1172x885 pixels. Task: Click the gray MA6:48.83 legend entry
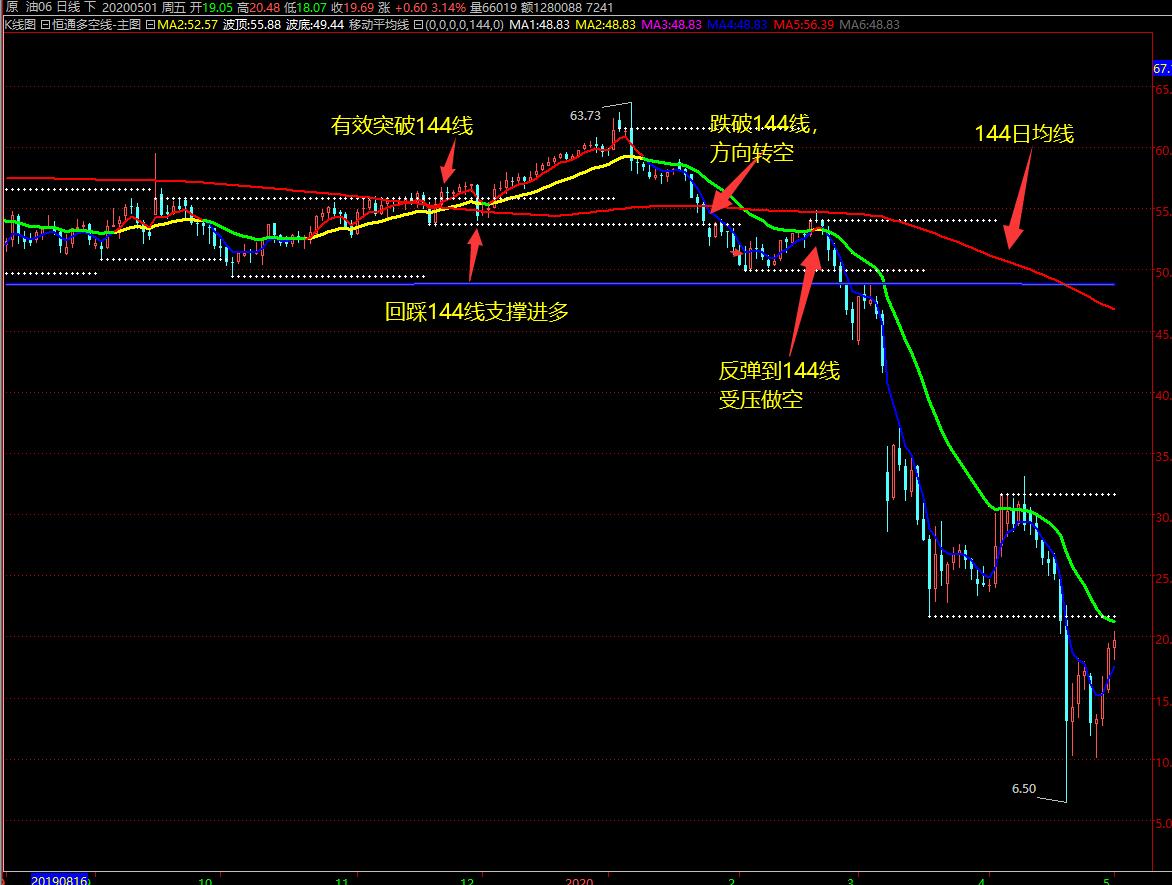pos(869,25)
